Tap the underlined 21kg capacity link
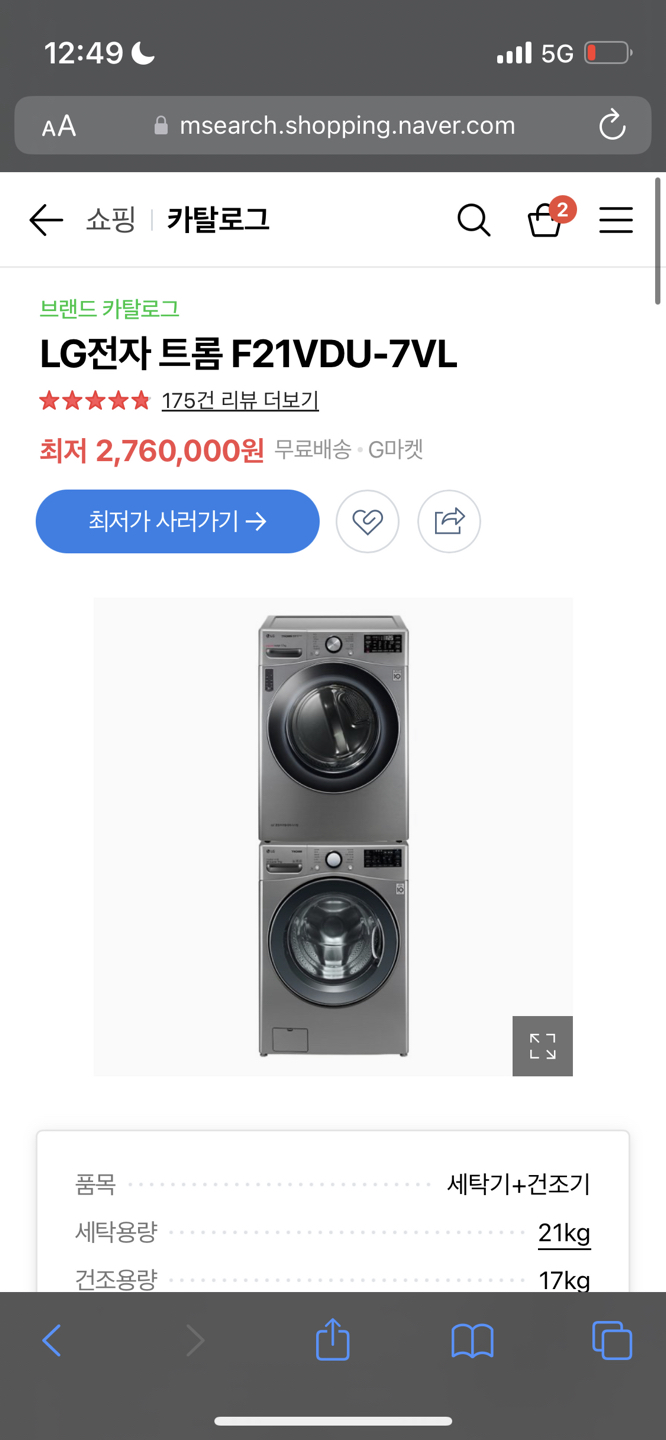The height and width of the screenshot is (1440, 666). point(564,1233)
